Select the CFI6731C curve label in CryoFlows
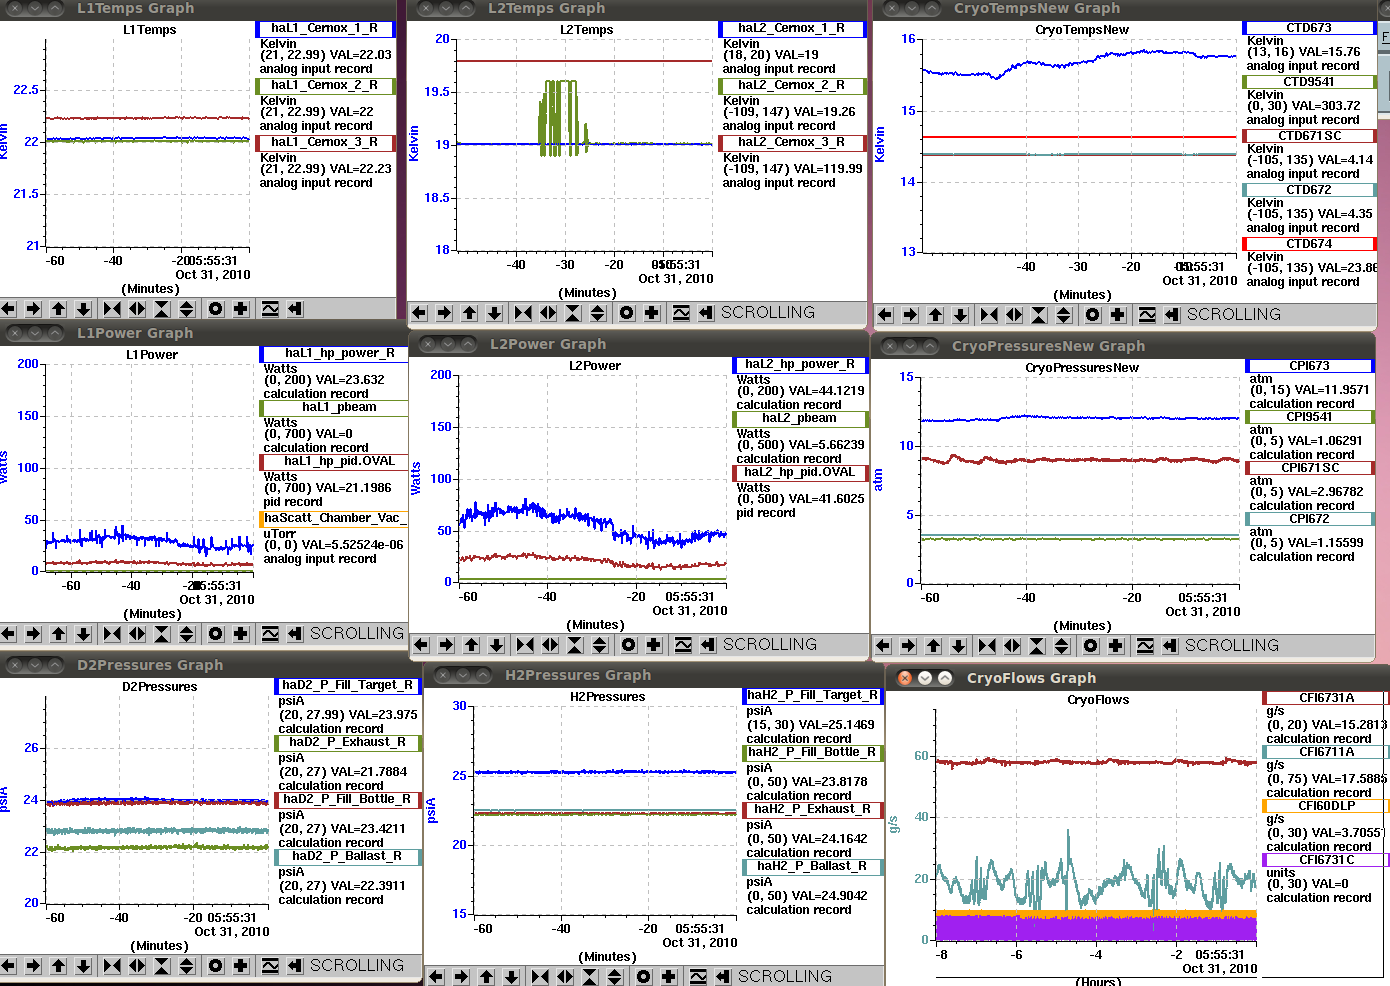Viewport: 1390px width, 986px height. [x=1326, y=861]
